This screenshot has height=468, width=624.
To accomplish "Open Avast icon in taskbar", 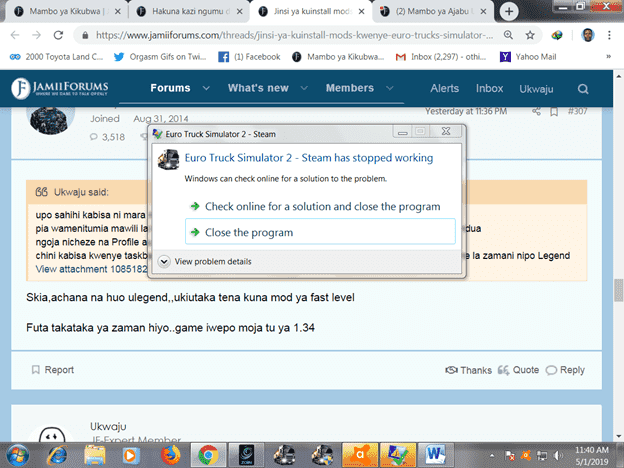I will (x=360, y=455).
